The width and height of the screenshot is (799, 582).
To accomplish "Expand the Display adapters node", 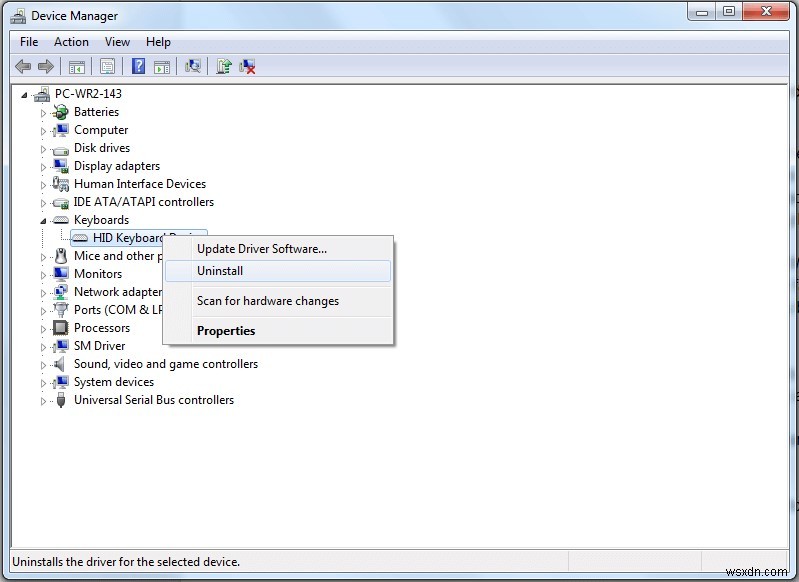I will (43, 167).
